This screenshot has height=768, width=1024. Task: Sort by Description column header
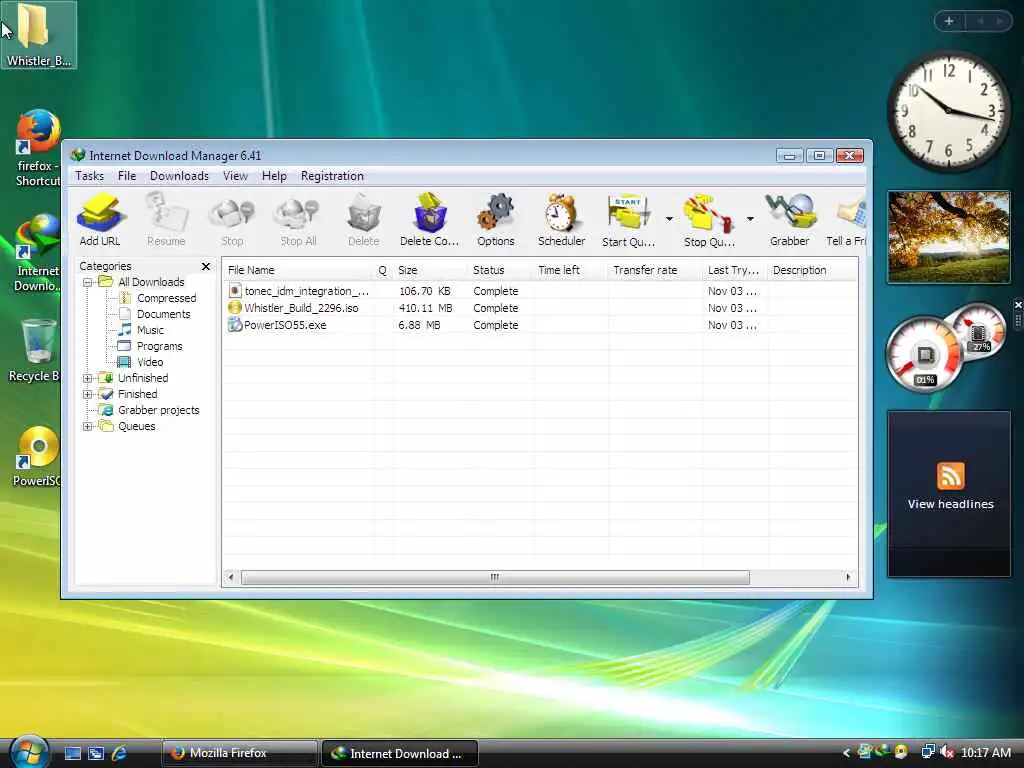point(812,270)
